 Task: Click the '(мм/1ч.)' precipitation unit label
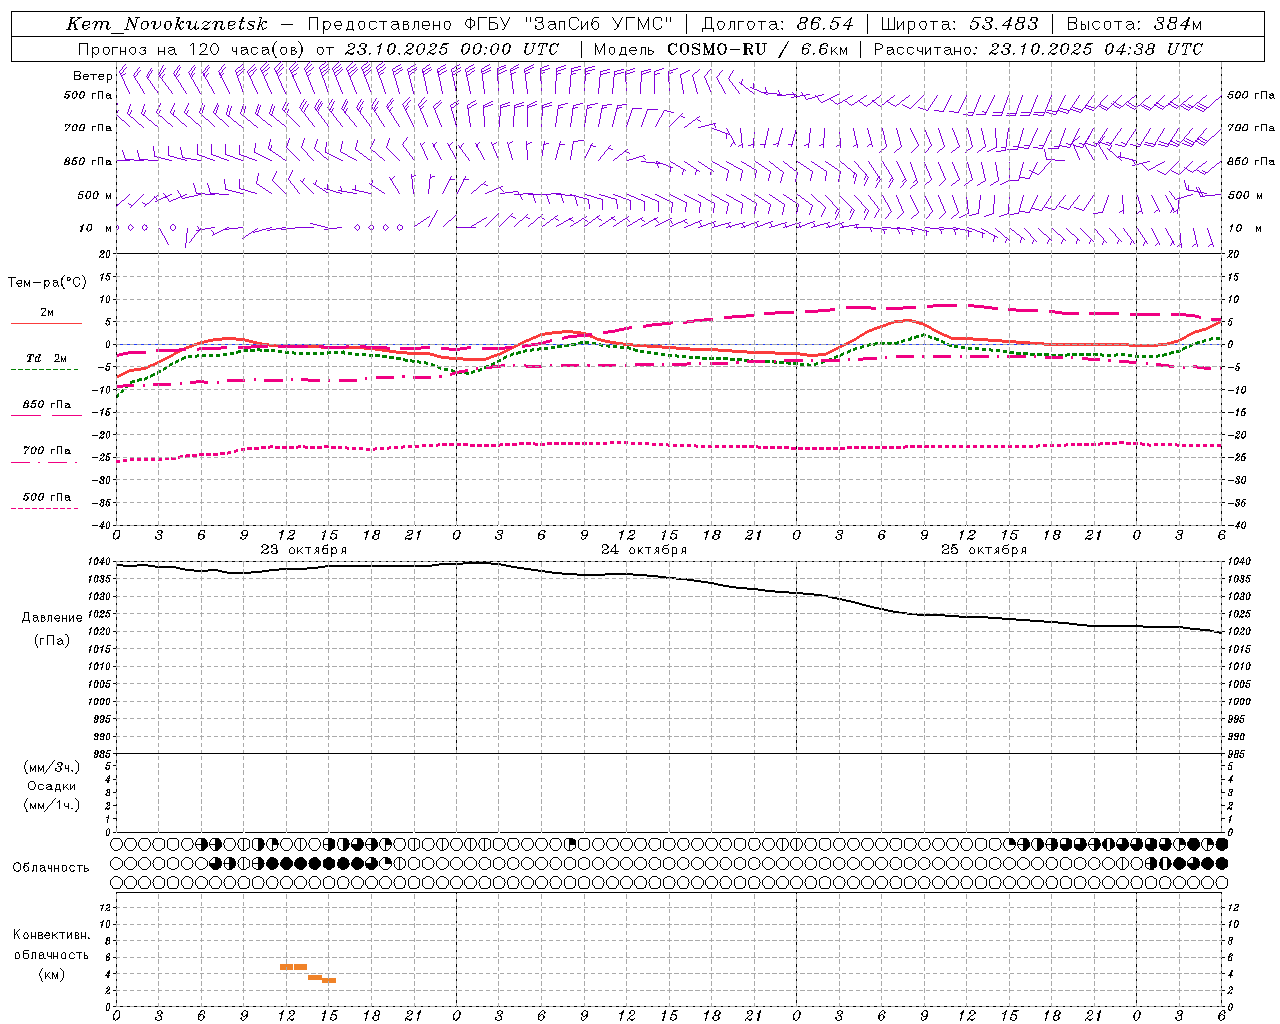coord(52,805)
